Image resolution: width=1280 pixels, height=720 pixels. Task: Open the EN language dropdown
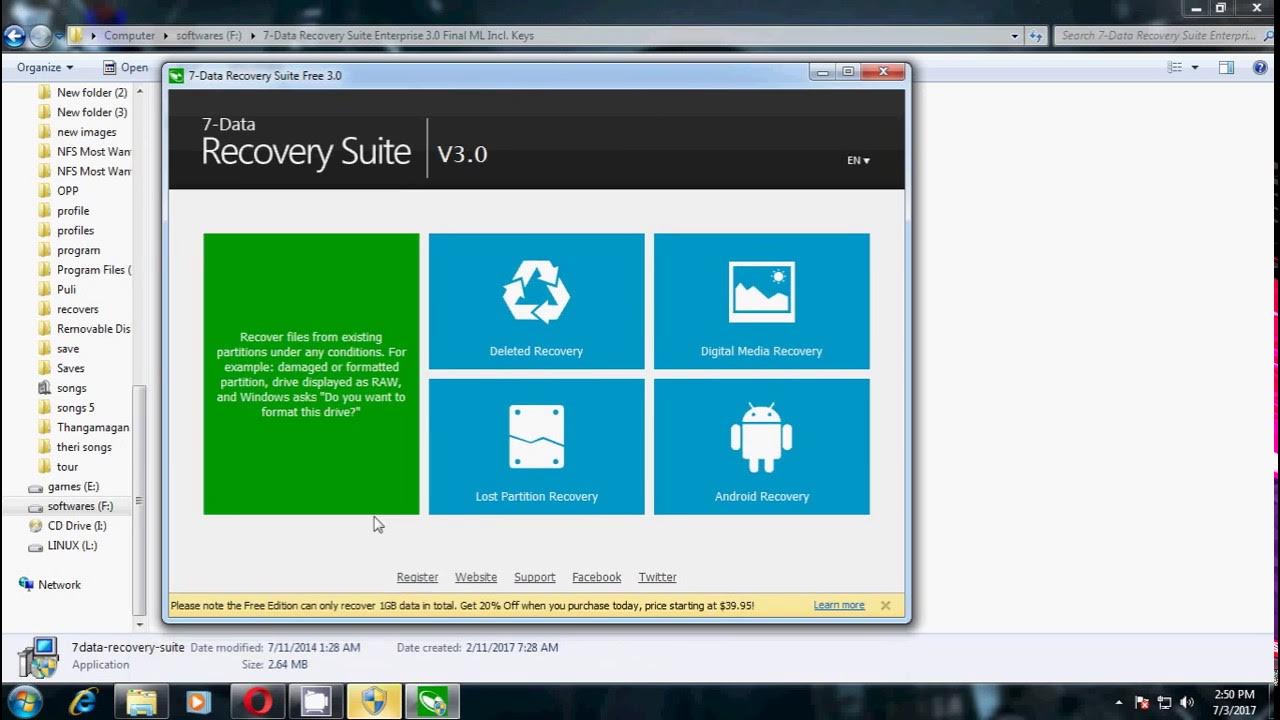point(858,160)
